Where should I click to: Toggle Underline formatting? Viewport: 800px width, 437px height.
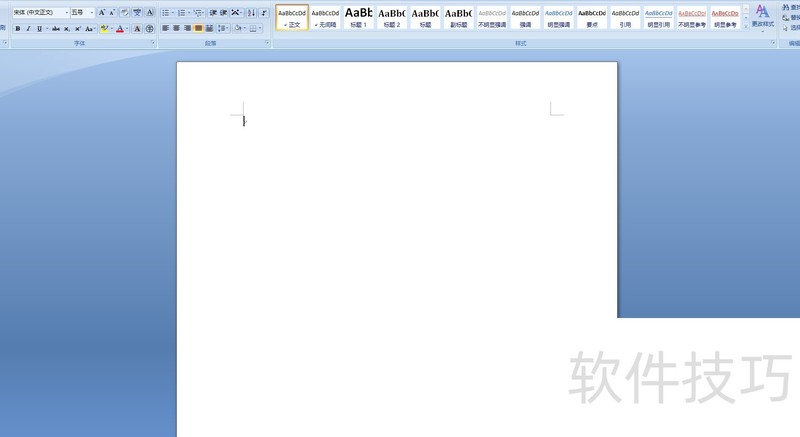point(39,29)
